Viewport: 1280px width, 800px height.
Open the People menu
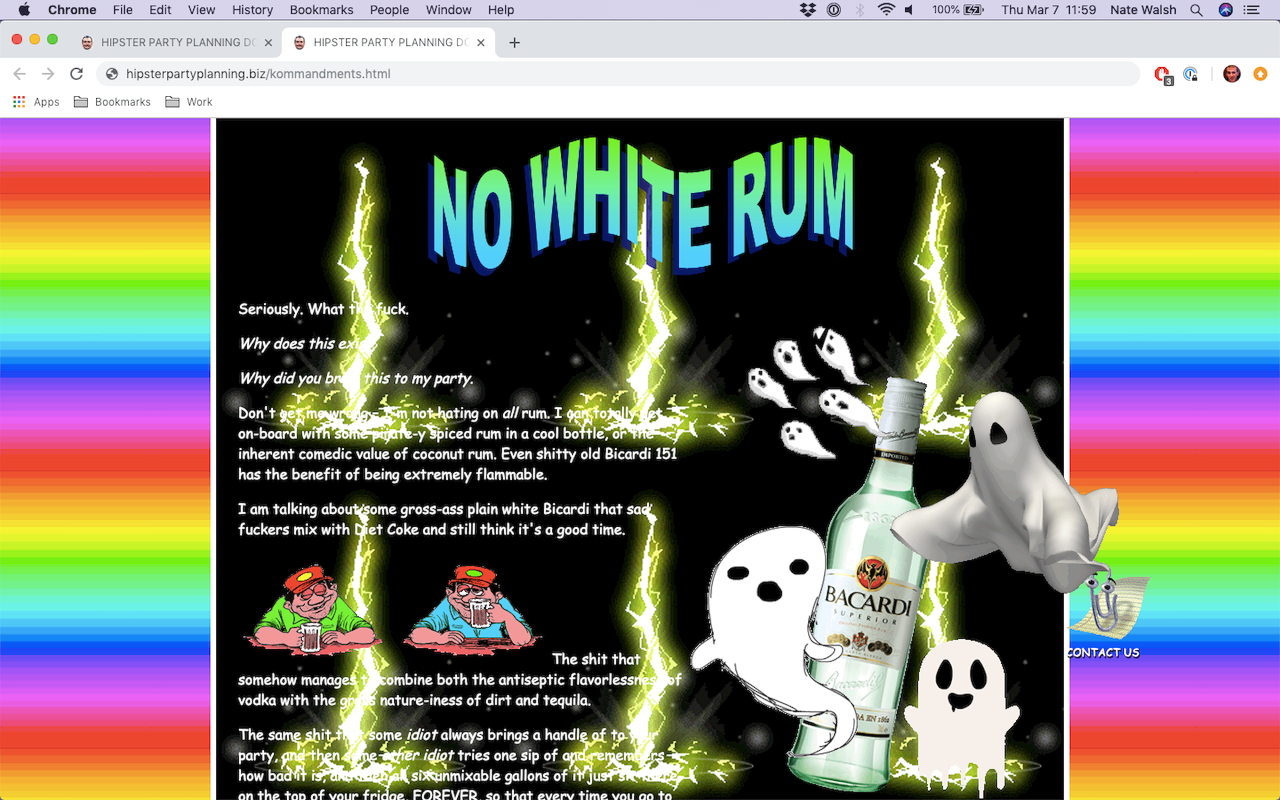click(x=389, y=10)
